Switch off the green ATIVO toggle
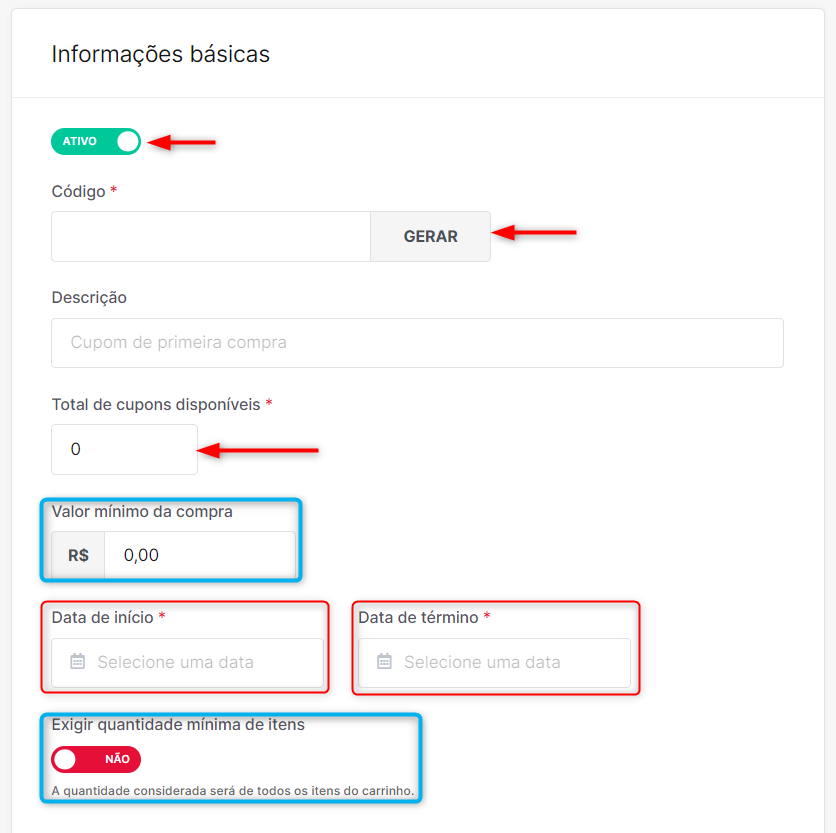 (x=96, y=141)
